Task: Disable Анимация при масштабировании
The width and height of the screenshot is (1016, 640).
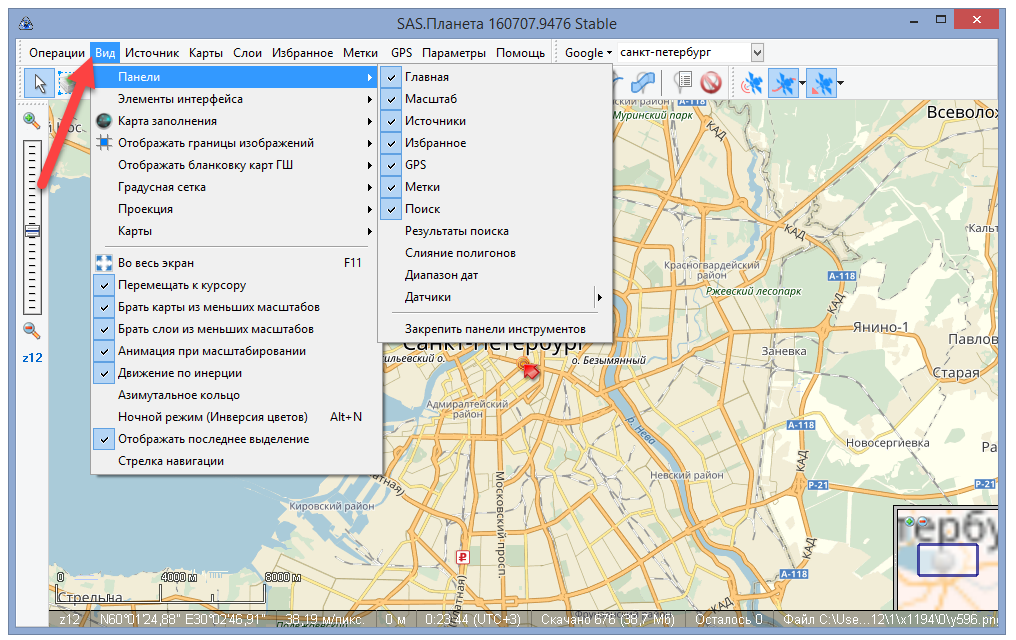Action: tap(211, 351)
